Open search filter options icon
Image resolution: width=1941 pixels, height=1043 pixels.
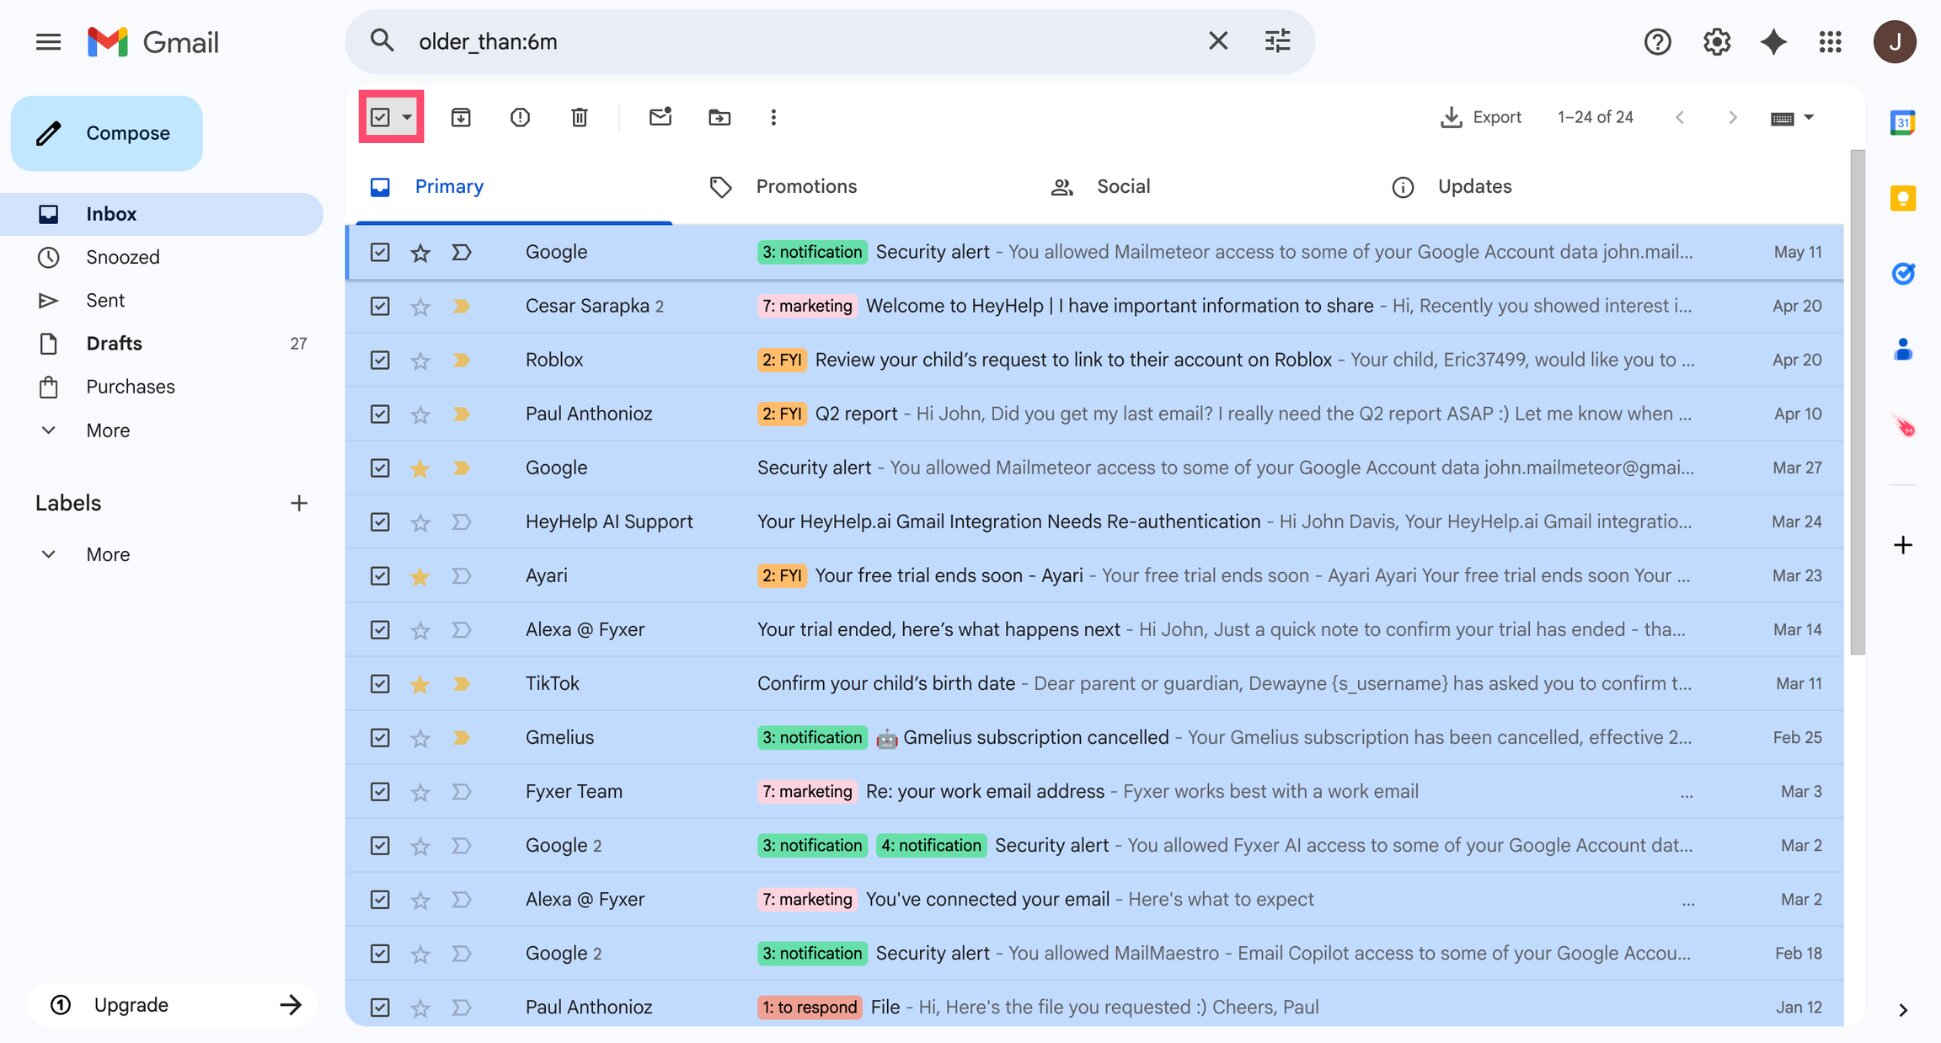pos(1277,41)
